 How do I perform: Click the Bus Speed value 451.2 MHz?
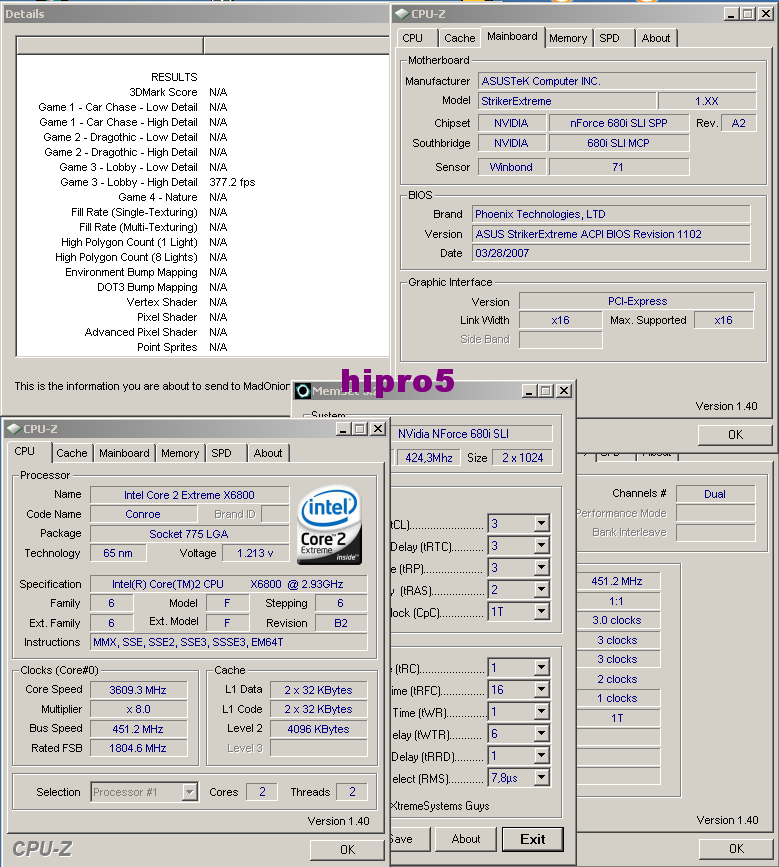[x=138, y=729]
